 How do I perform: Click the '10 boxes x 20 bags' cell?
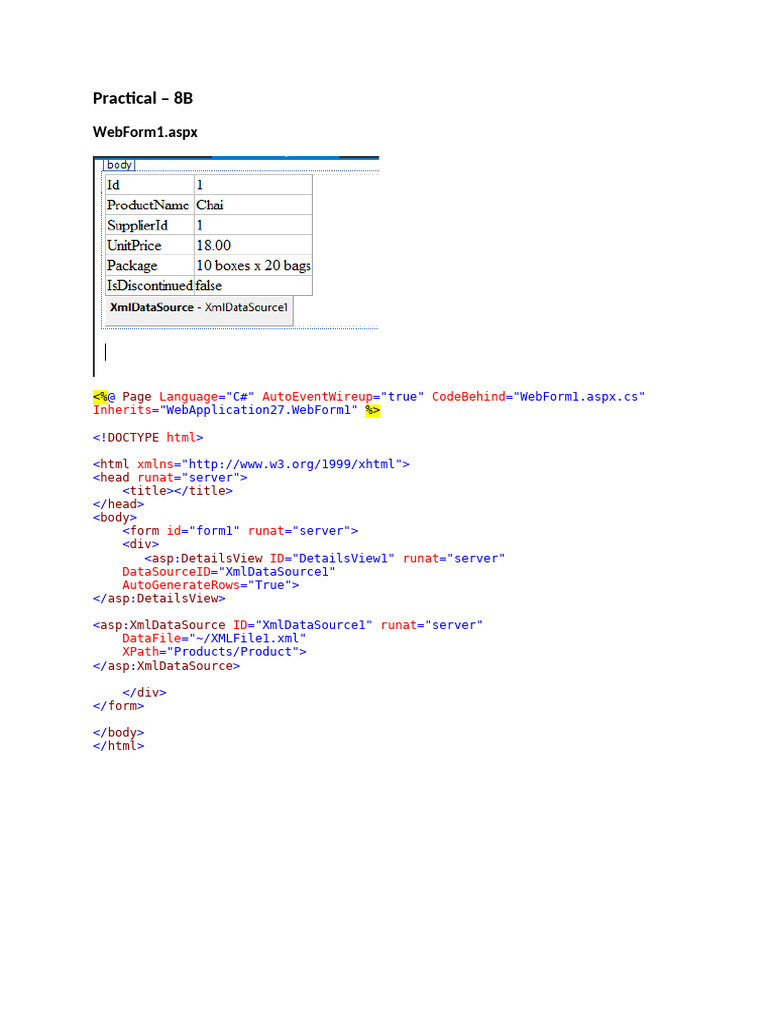(253, 266)
